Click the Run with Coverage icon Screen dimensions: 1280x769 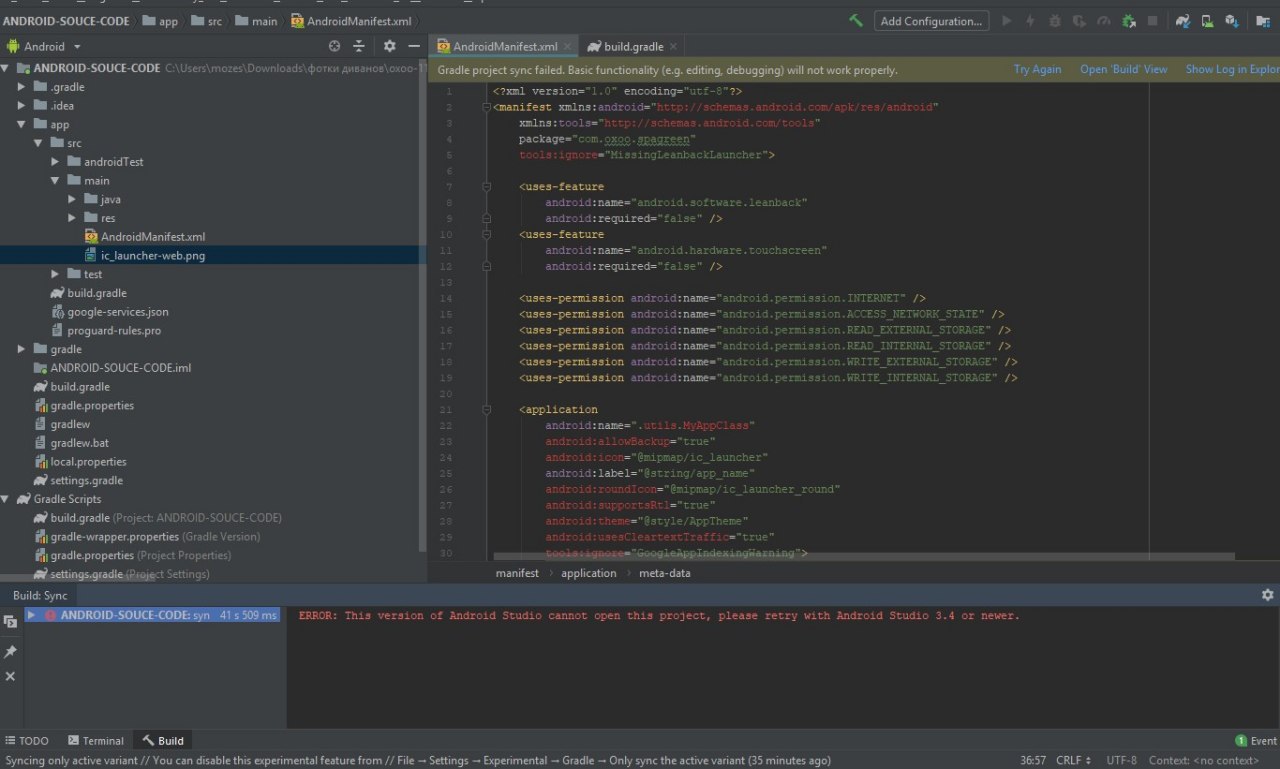coord(1079,20)
